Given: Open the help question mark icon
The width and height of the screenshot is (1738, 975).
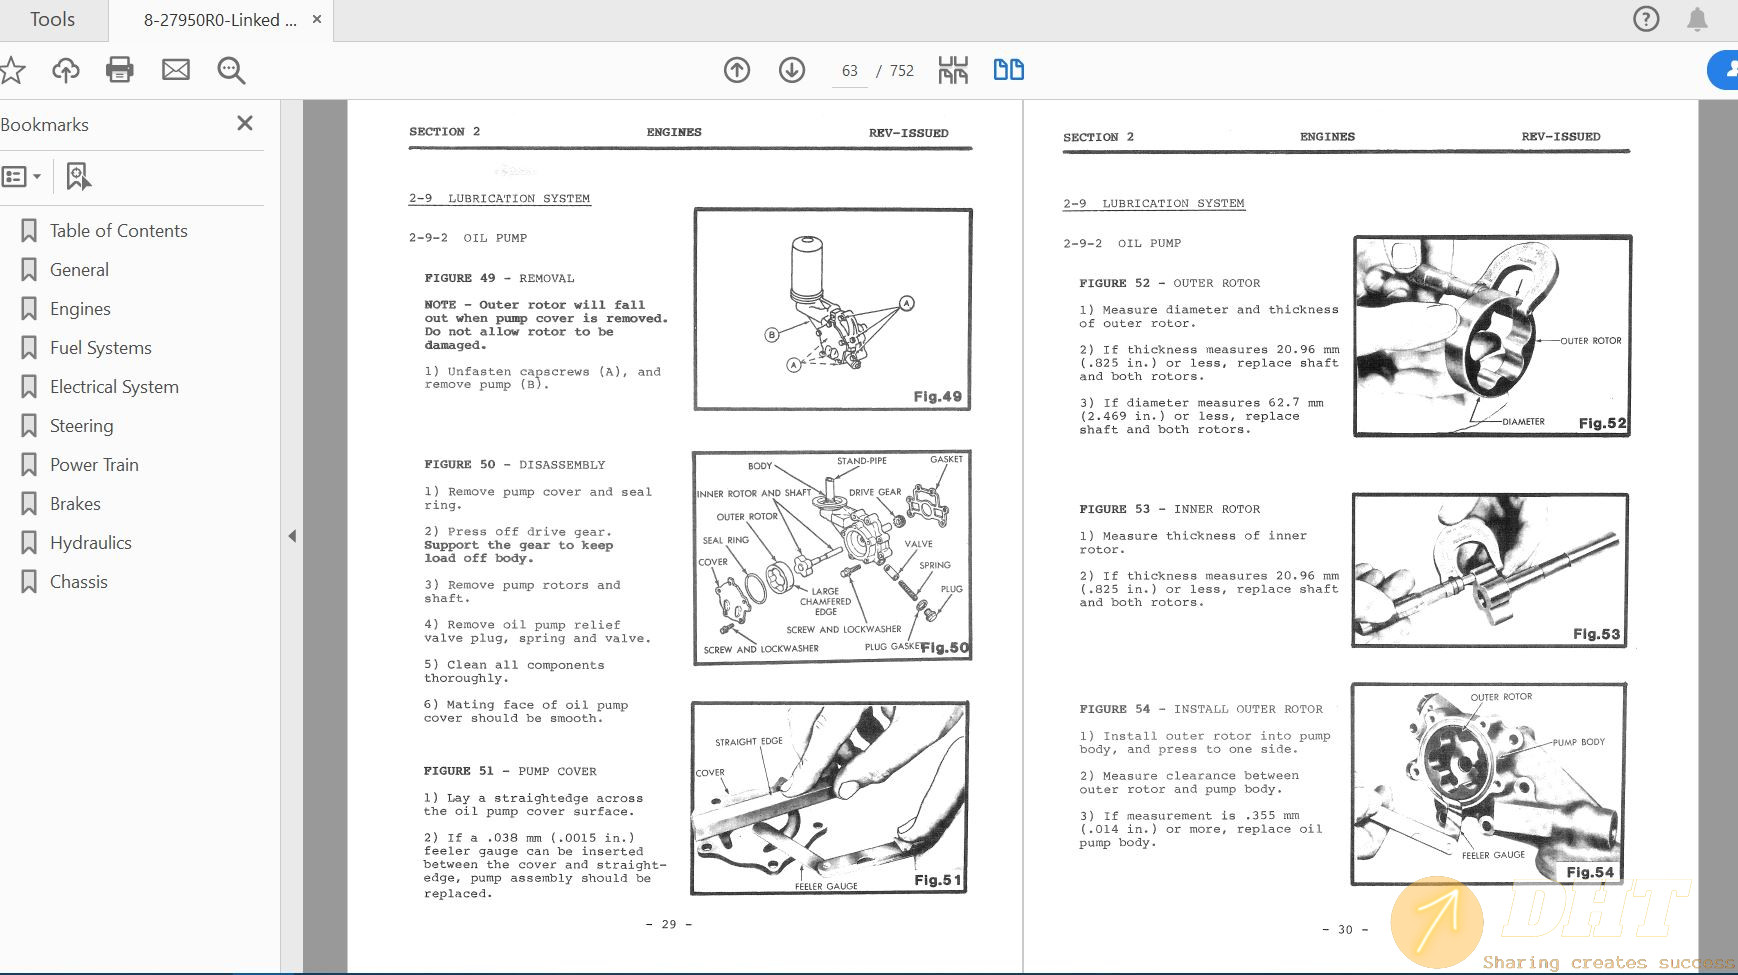Looking at the screenshot, I should (x=1645, y=19).
